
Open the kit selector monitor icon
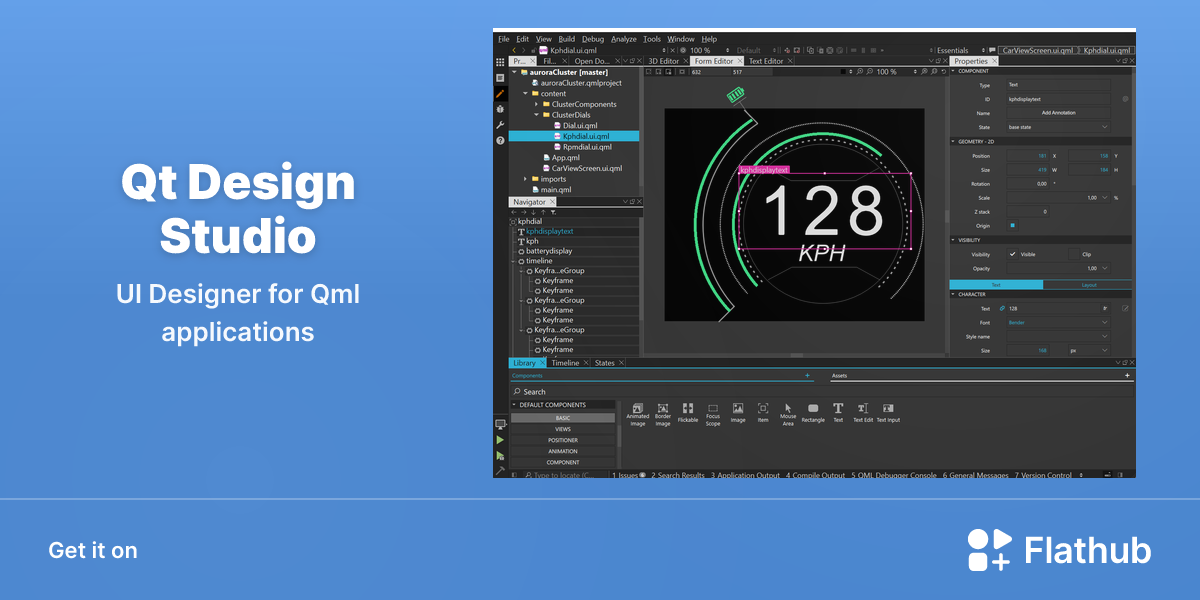click(x=500, y=424)
